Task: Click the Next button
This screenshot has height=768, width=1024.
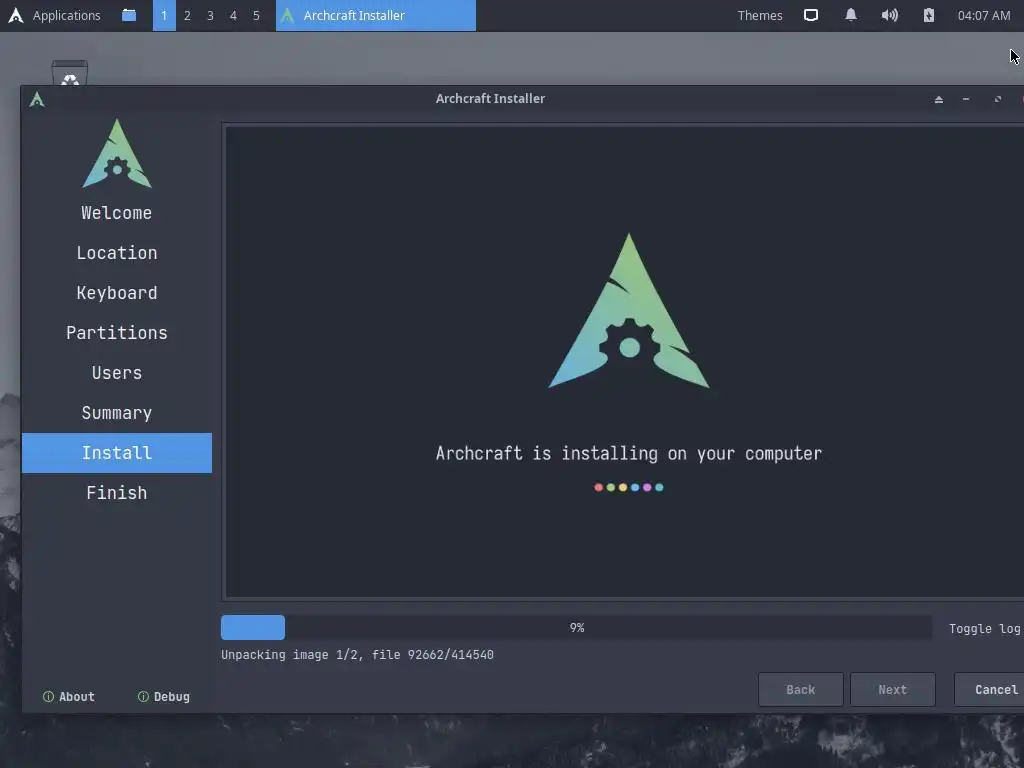Action: coord(893,690)
